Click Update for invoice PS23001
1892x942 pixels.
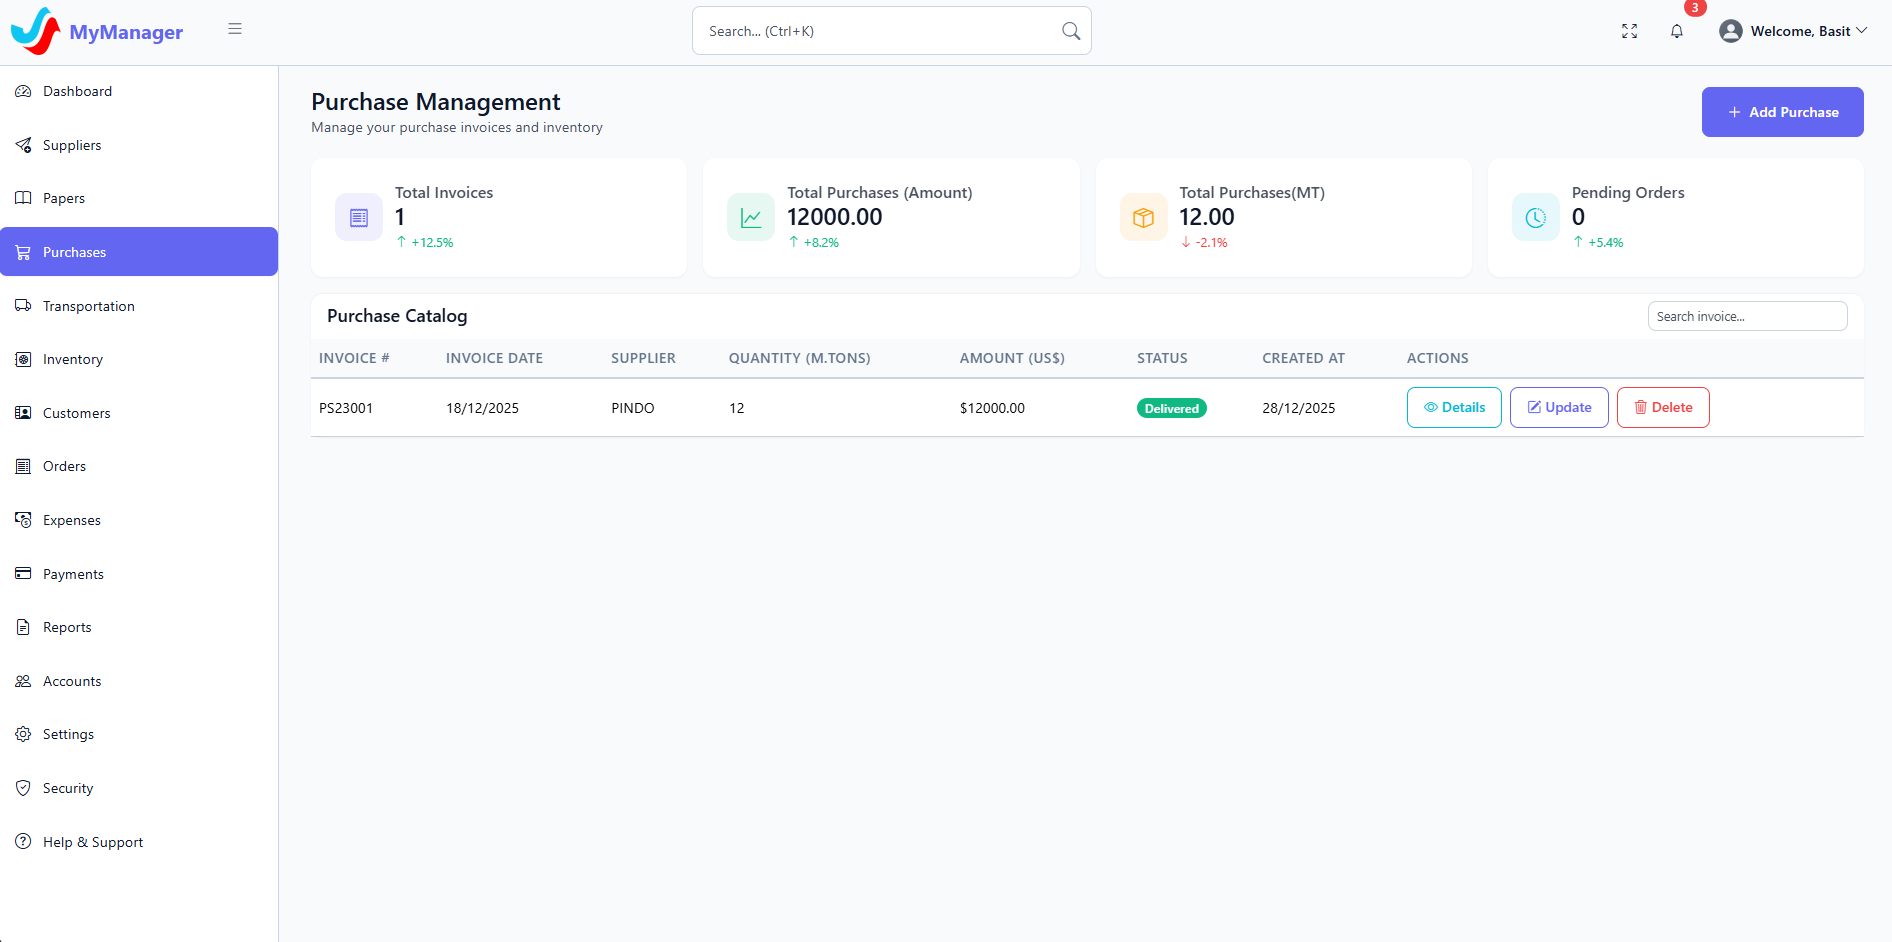1559,407
